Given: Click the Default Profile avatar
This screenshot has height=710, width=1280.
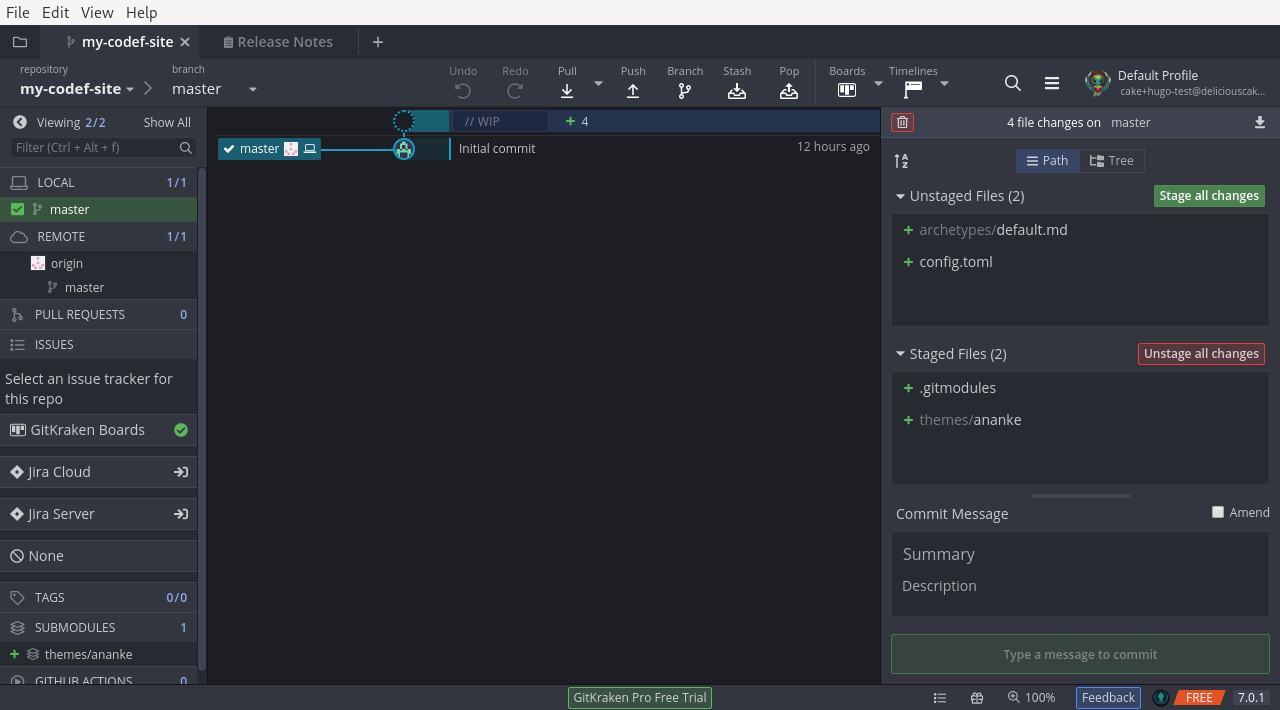Looking at the screenshot, I should 1098,83.
